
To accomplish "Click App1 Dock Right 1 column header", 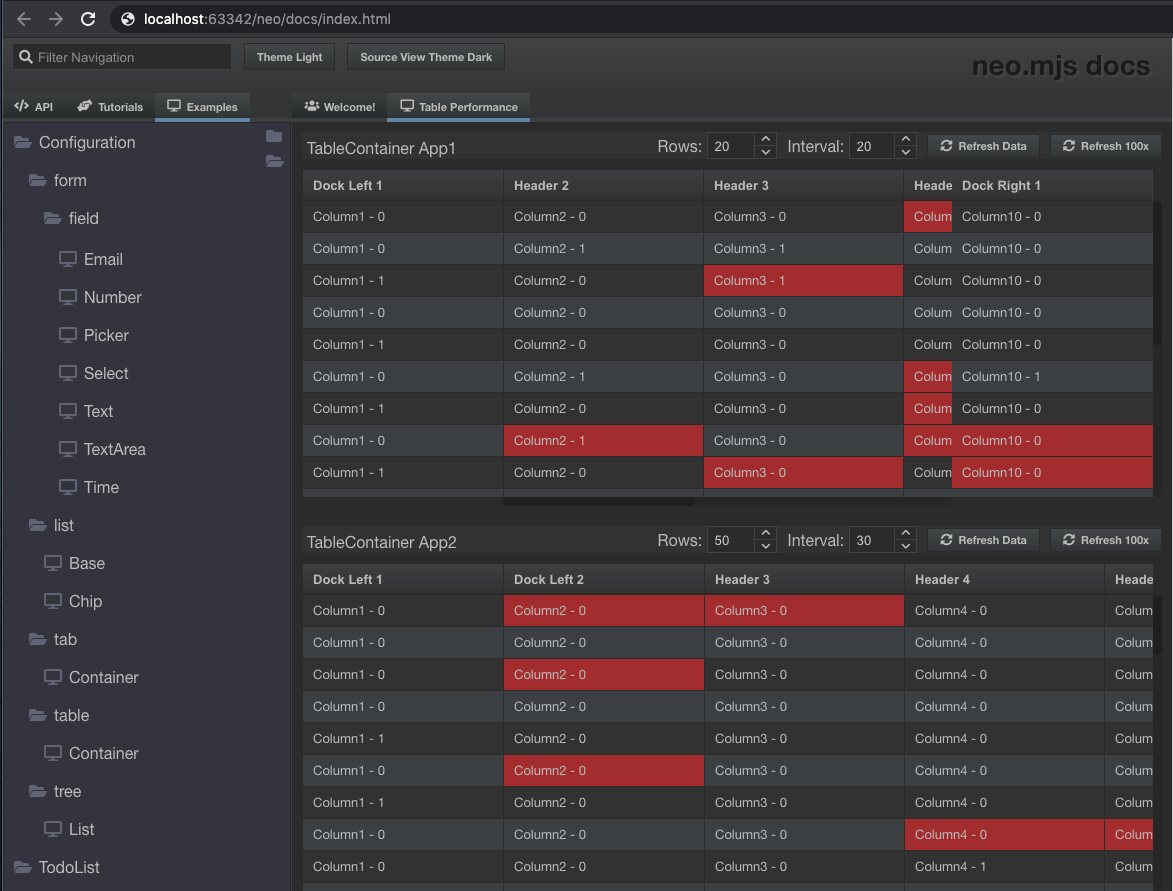I will [x=1052, y=185].
